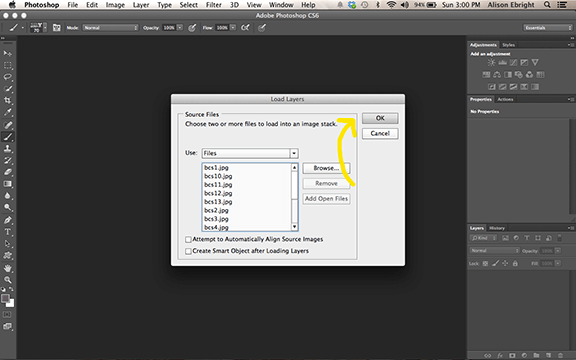Add a Curves adjustment

[x=513, y=62]
